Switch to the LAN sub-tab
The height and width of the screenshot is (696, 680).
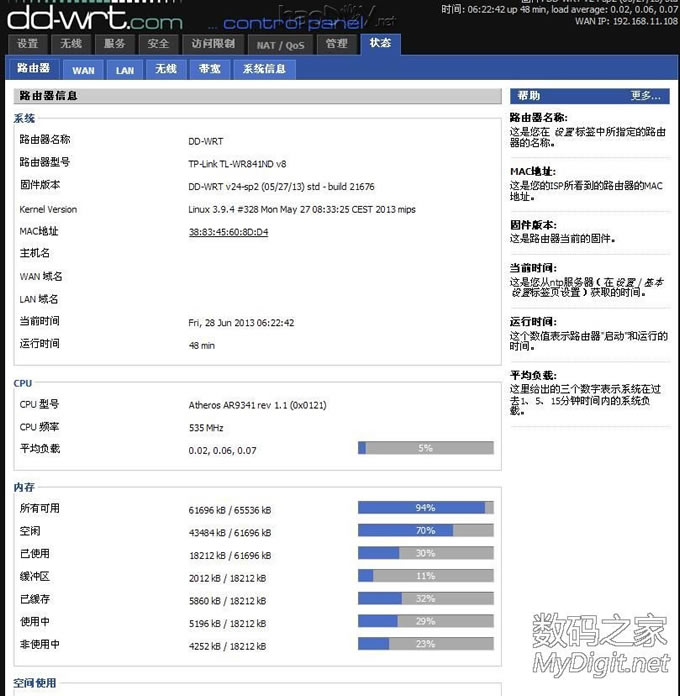click(x=125, y=70)
